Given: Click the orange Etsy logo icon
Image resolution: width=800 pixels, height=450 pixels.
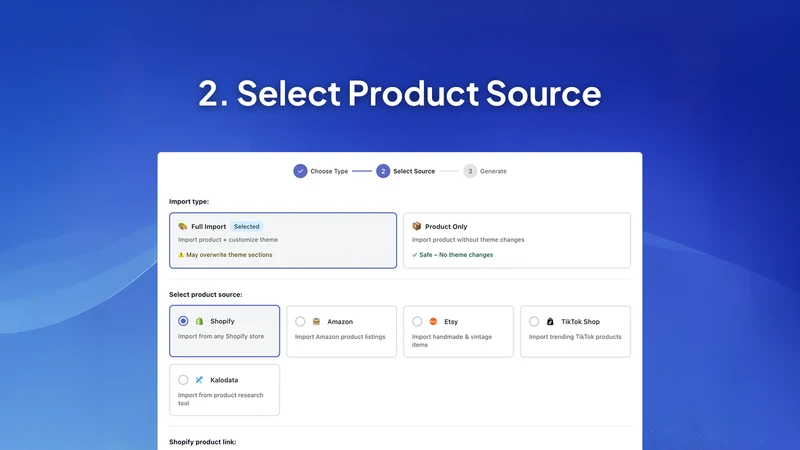Looking at the screenshot, I should point(433,321).
